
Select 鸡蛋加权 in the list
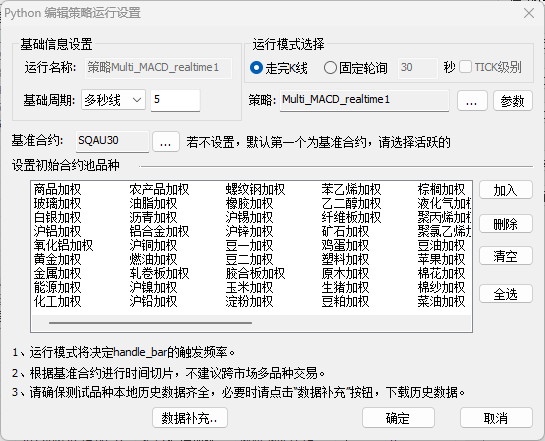click(345, 245)
